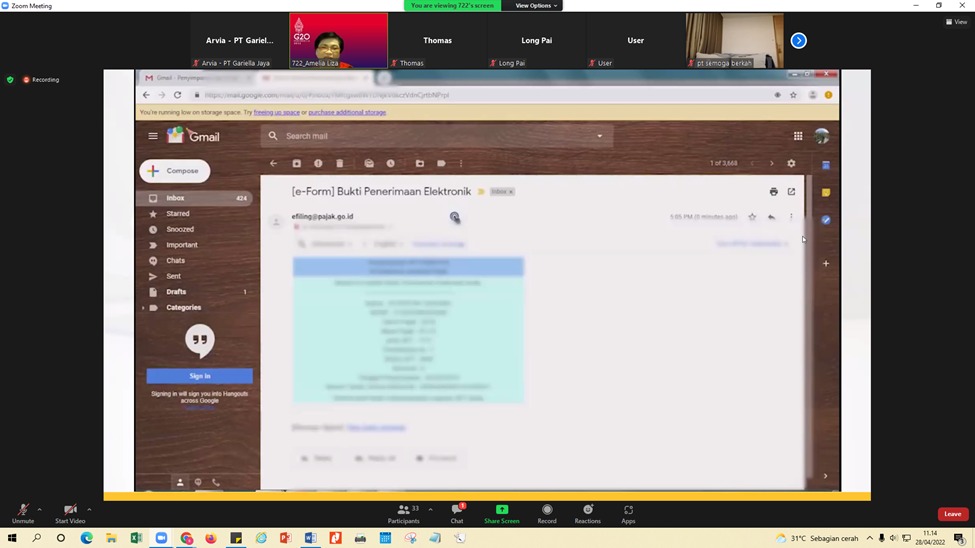Open the Reactions menu
975x548 pixels.
click(x=587, y=513)
